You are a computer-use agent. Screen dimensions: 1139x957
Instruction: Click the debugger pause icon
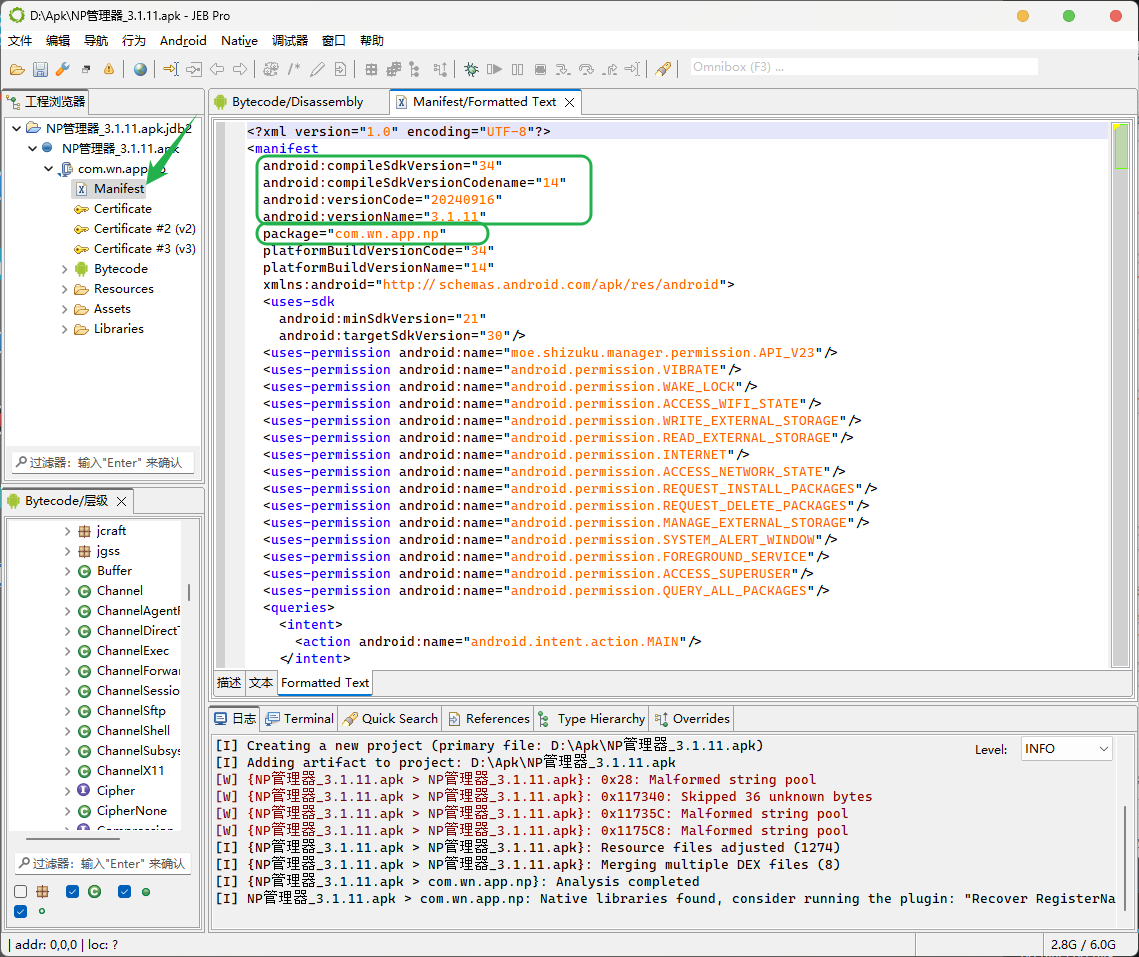tap(517, 69)
